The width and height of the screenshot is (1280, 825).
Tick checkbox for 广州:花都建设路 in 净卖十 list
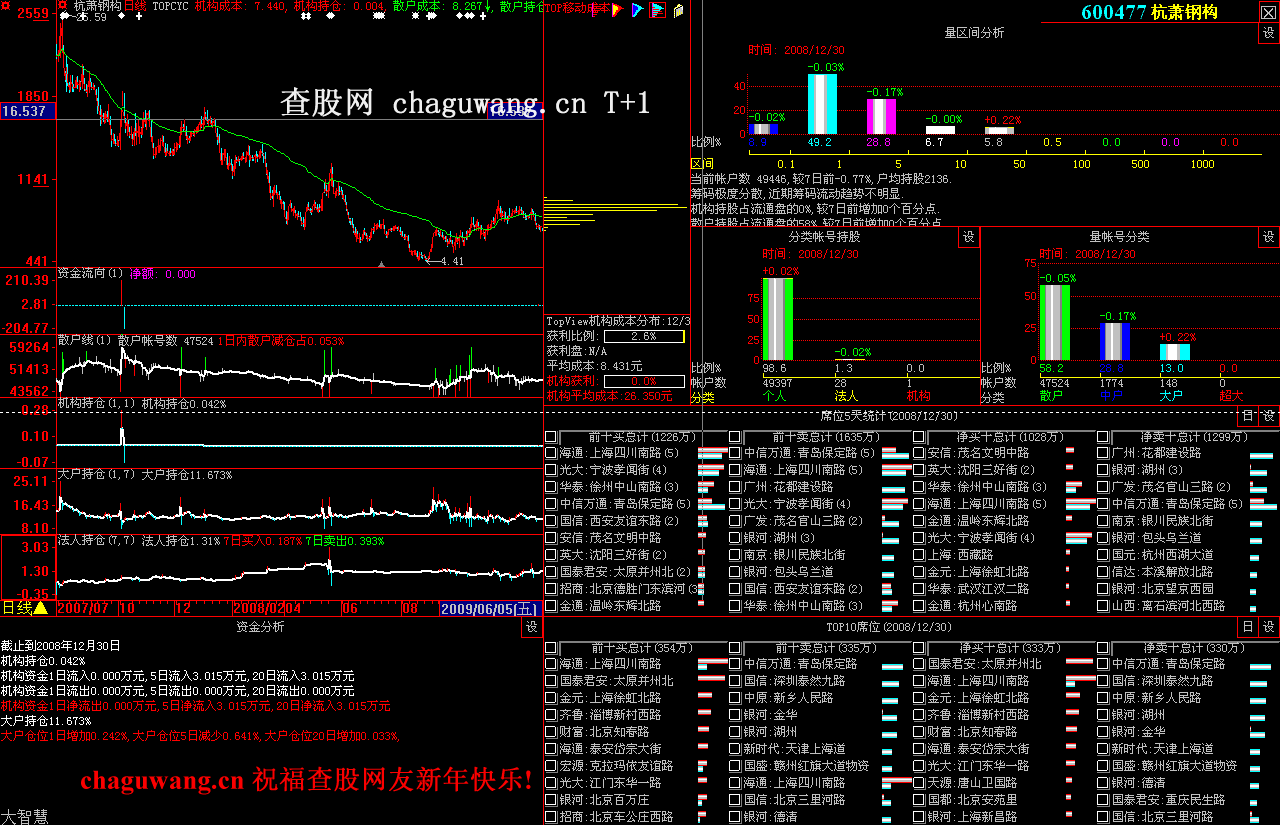pos(1103,454)
